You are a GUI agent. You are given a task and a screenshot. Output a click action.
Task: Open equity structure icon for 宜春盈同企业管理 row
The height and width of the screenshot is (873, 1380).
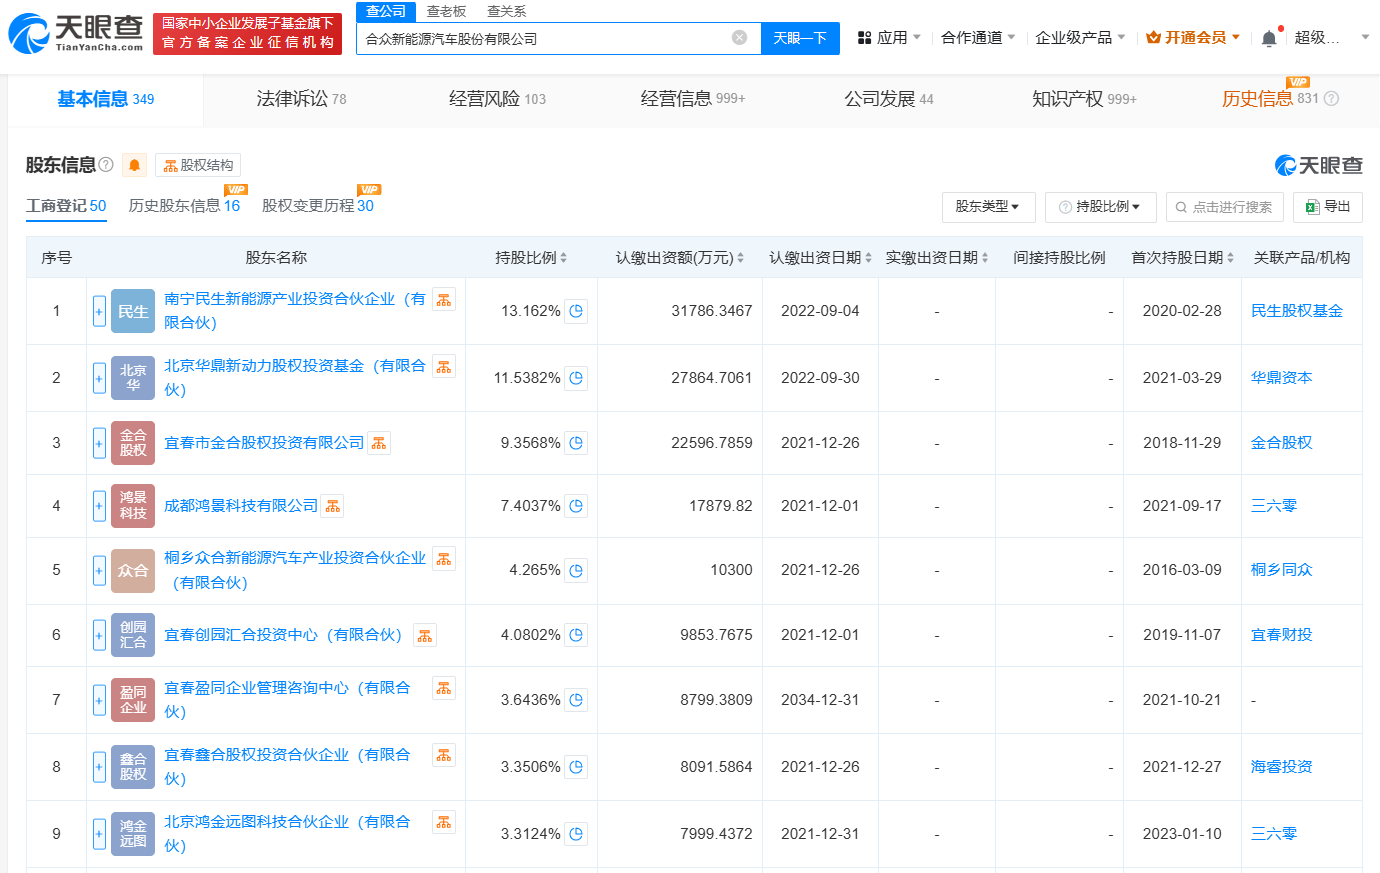(444, 688)
